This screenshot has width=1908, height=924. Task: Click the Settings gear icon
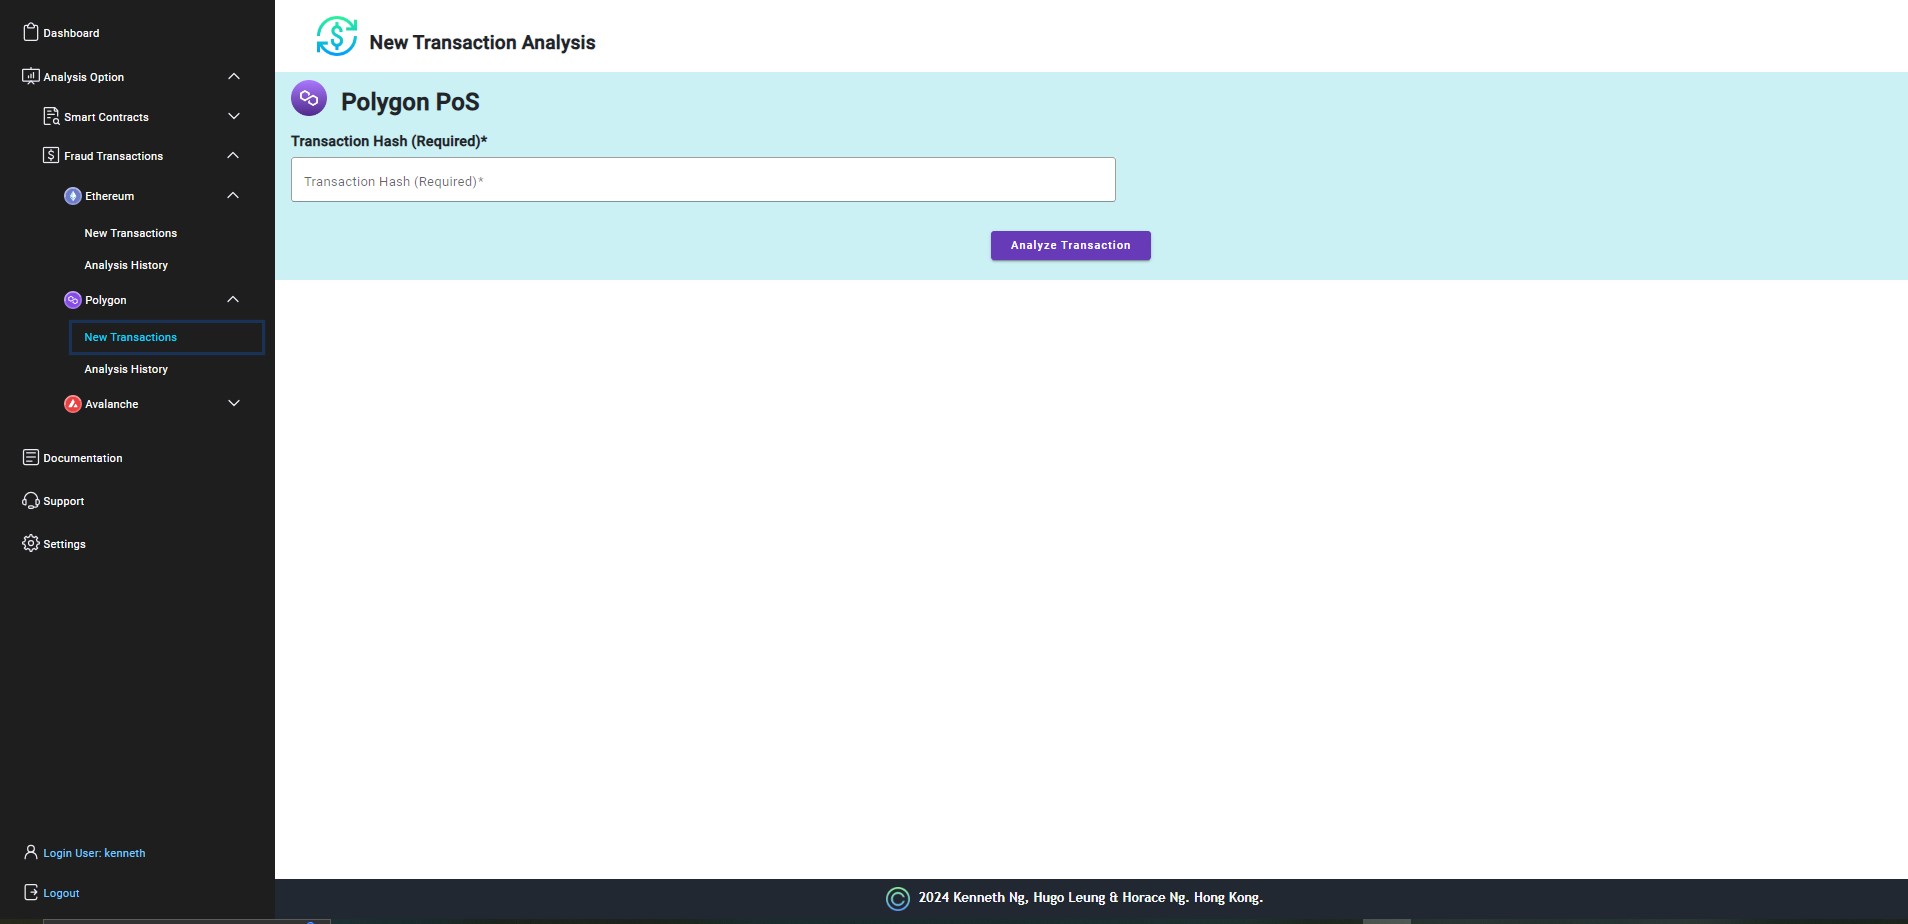click(x=31, y=543)
